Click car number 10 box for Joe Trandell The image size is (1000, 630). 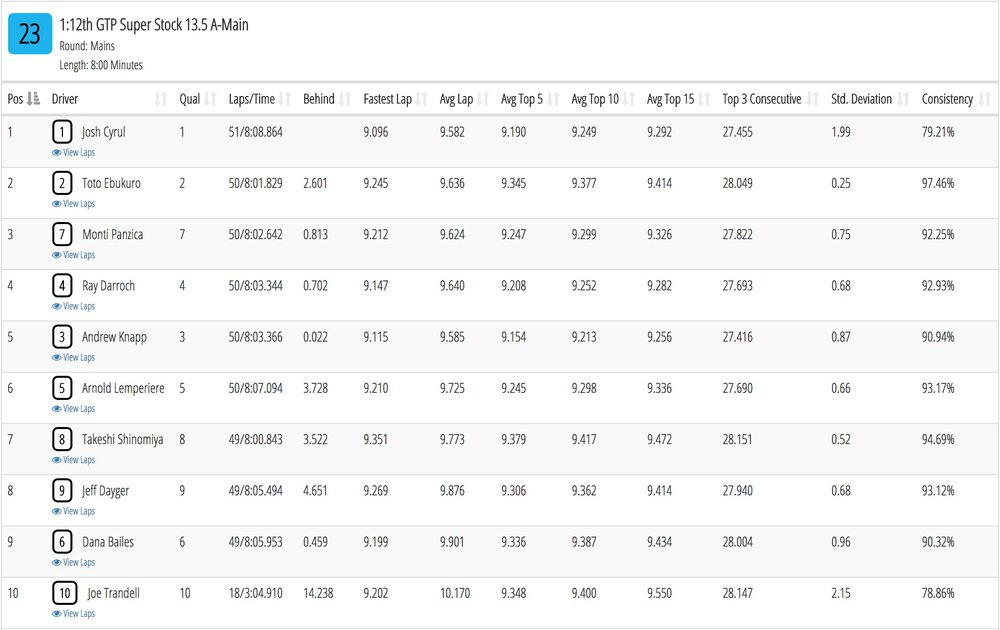coord(64,593)
